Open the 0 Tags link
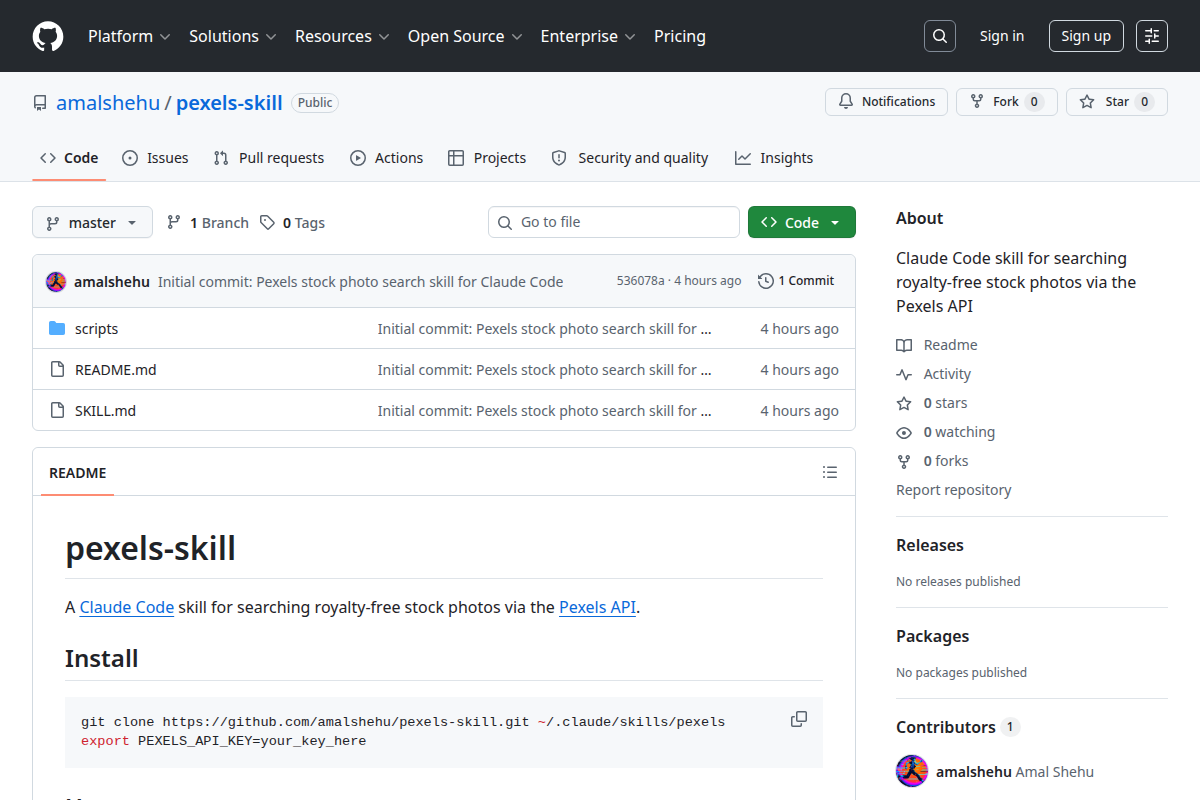Image resolution: width=1200 pixels, height=800 pixels. coord(292,222)
